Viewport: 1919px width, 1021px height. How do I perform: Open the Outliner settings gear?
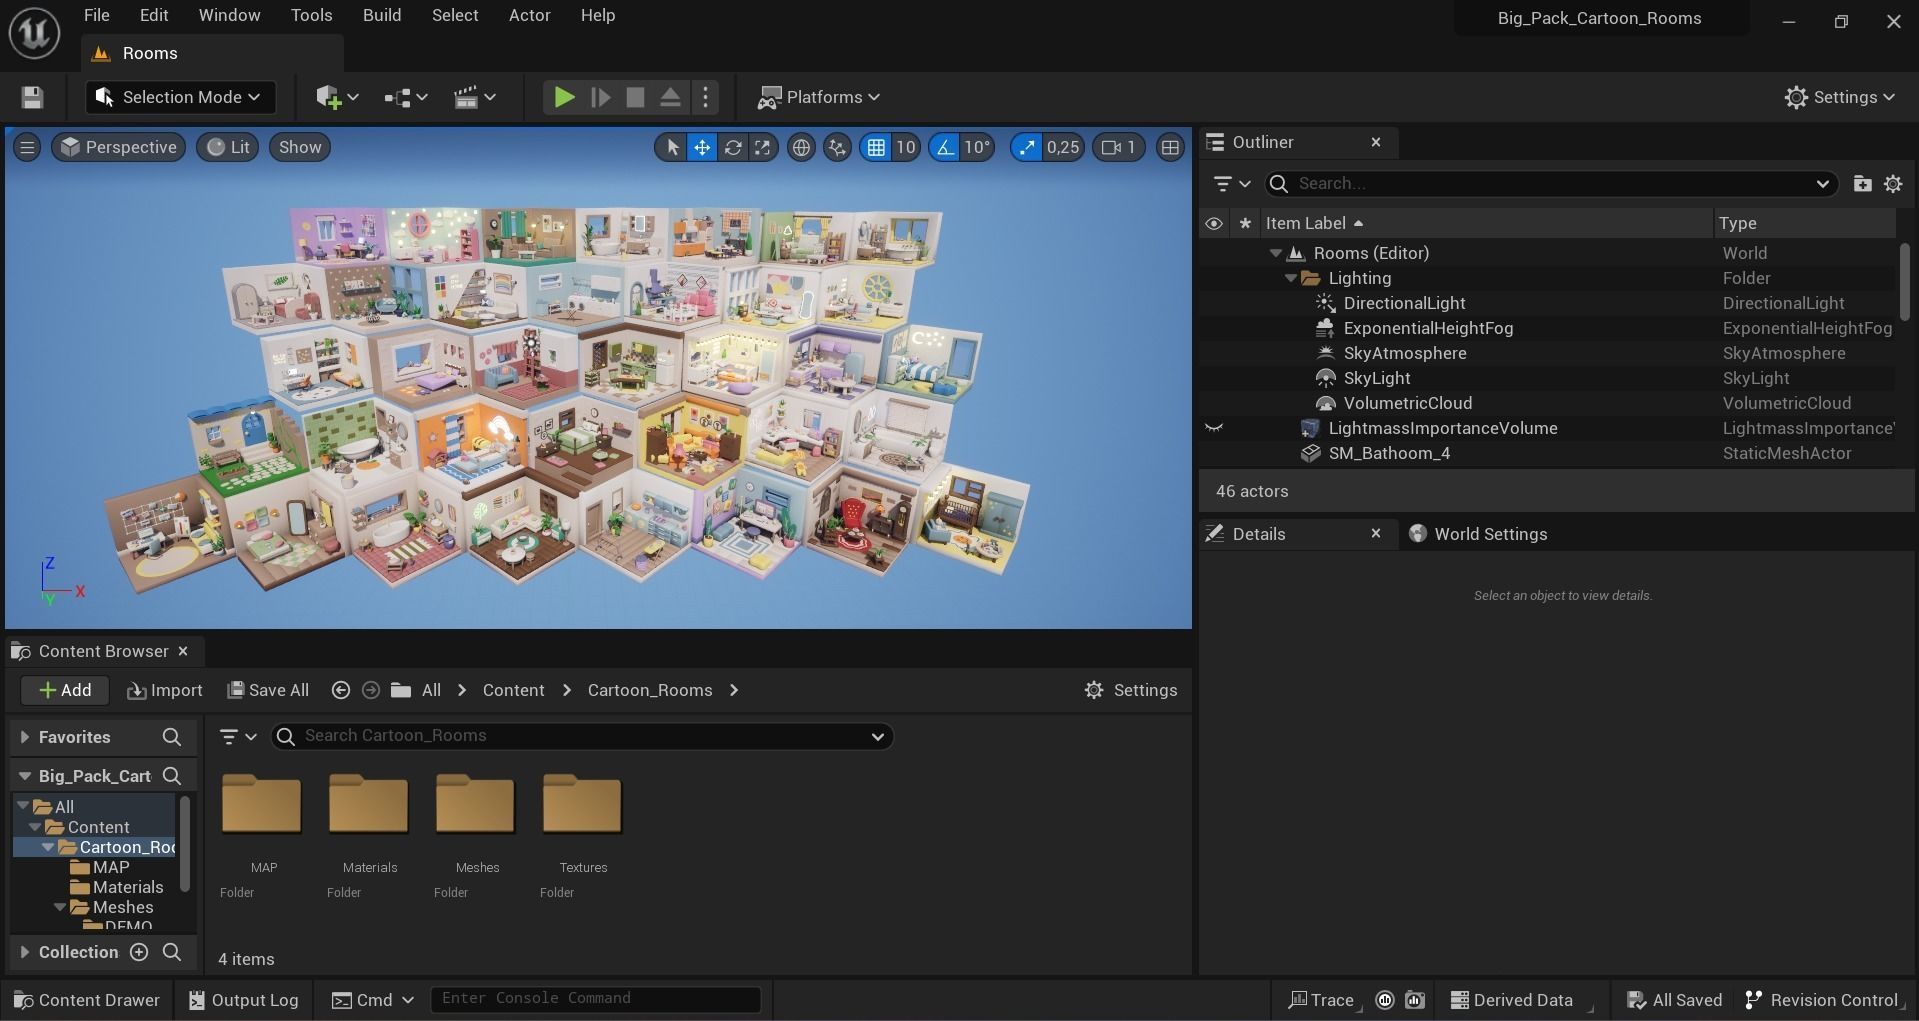coord(1893,184)
